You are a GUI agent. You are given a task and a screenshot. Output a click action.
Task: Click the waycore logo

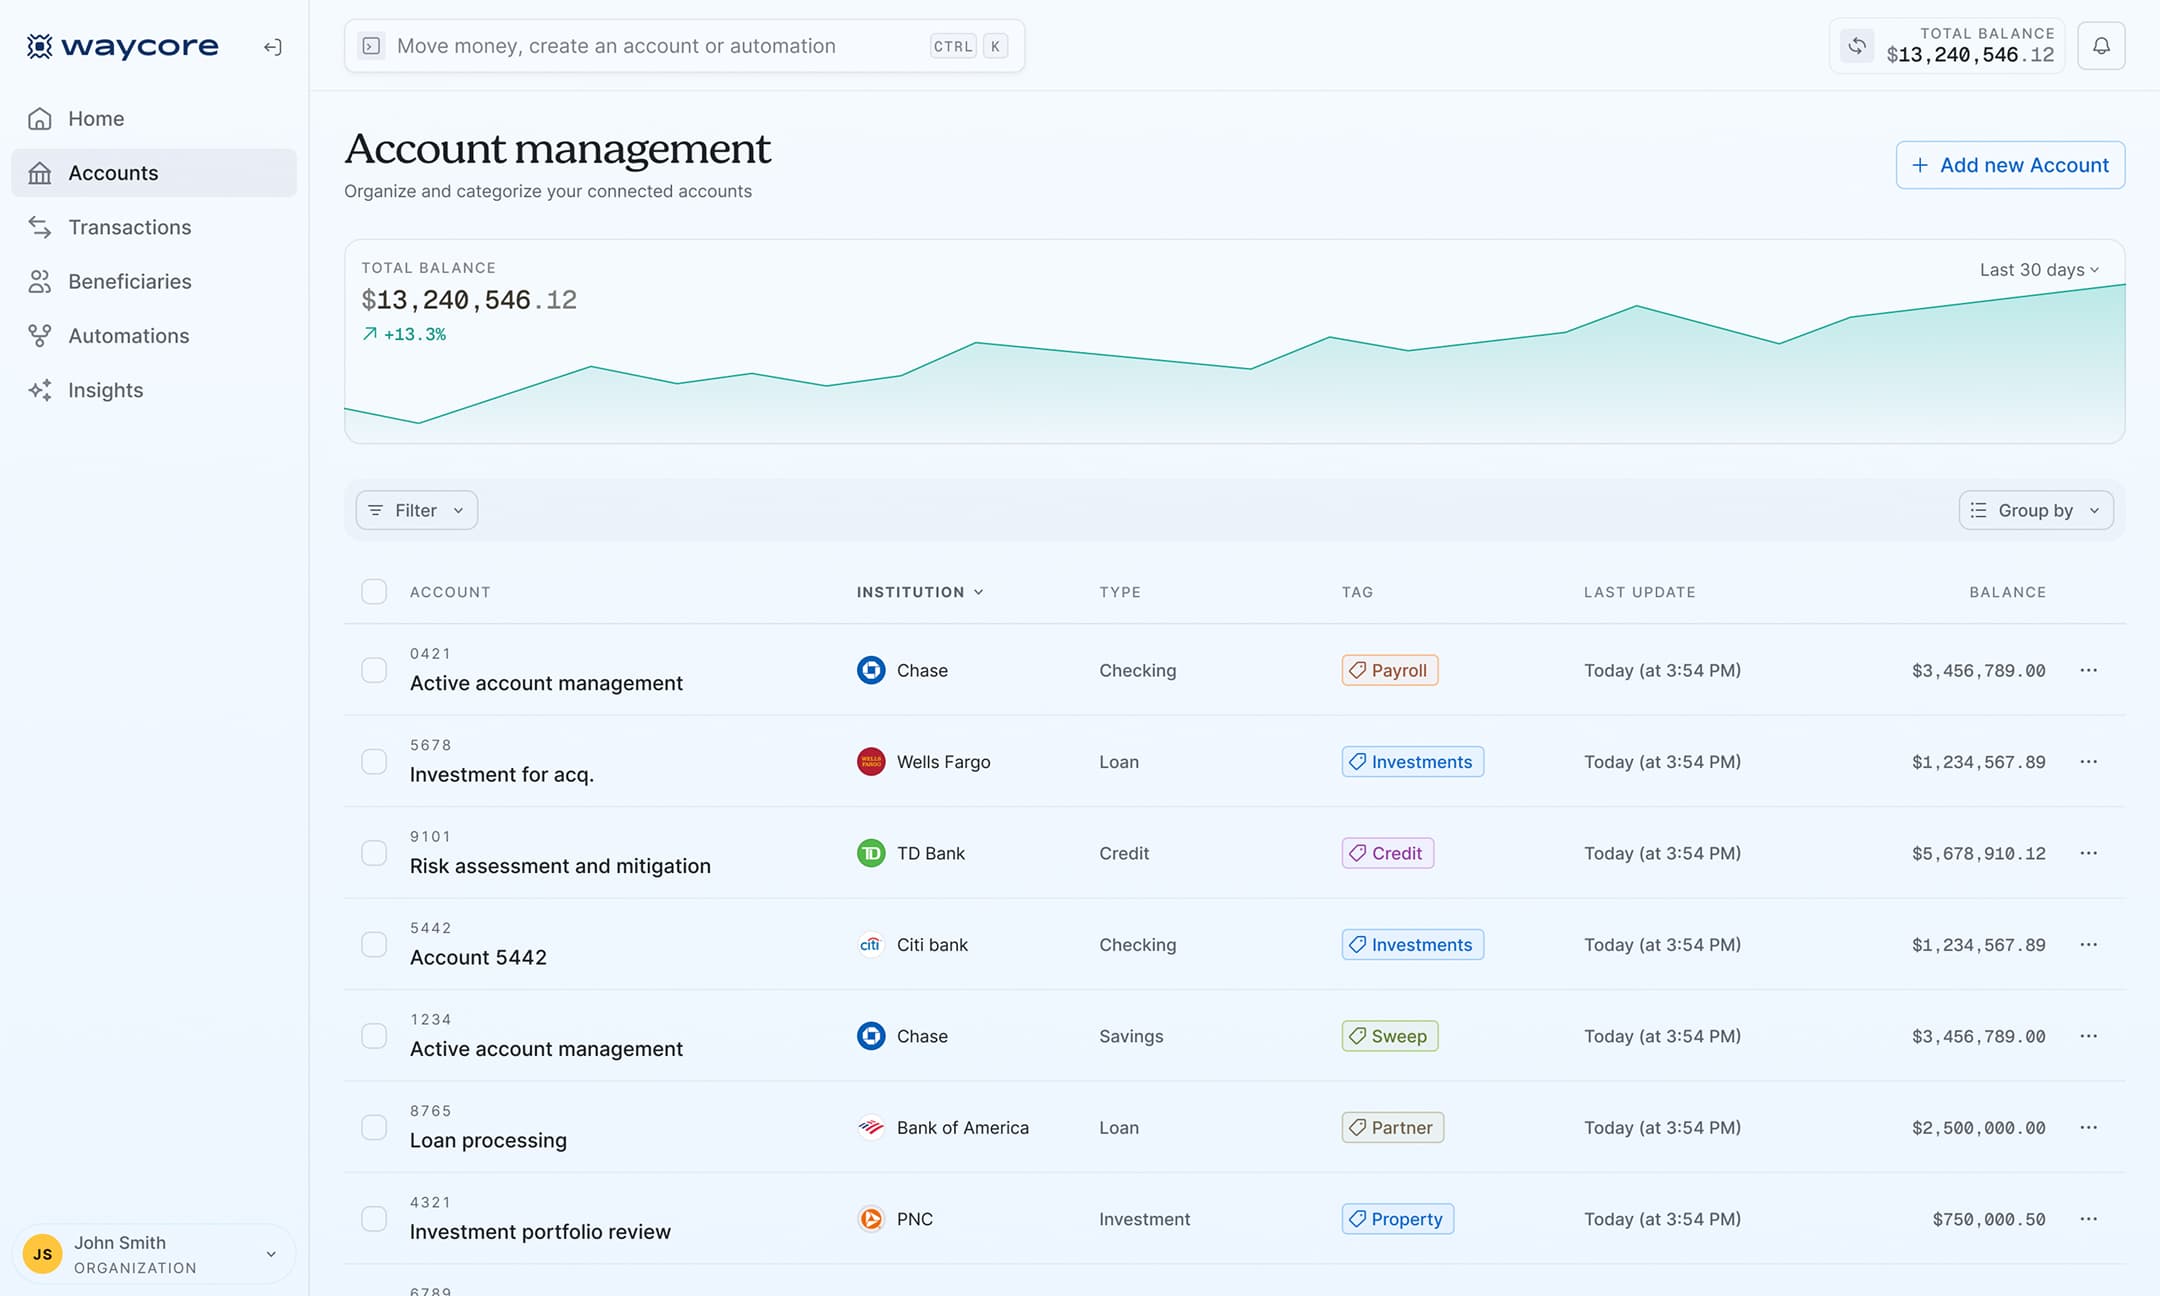click(x=121, y=45)
